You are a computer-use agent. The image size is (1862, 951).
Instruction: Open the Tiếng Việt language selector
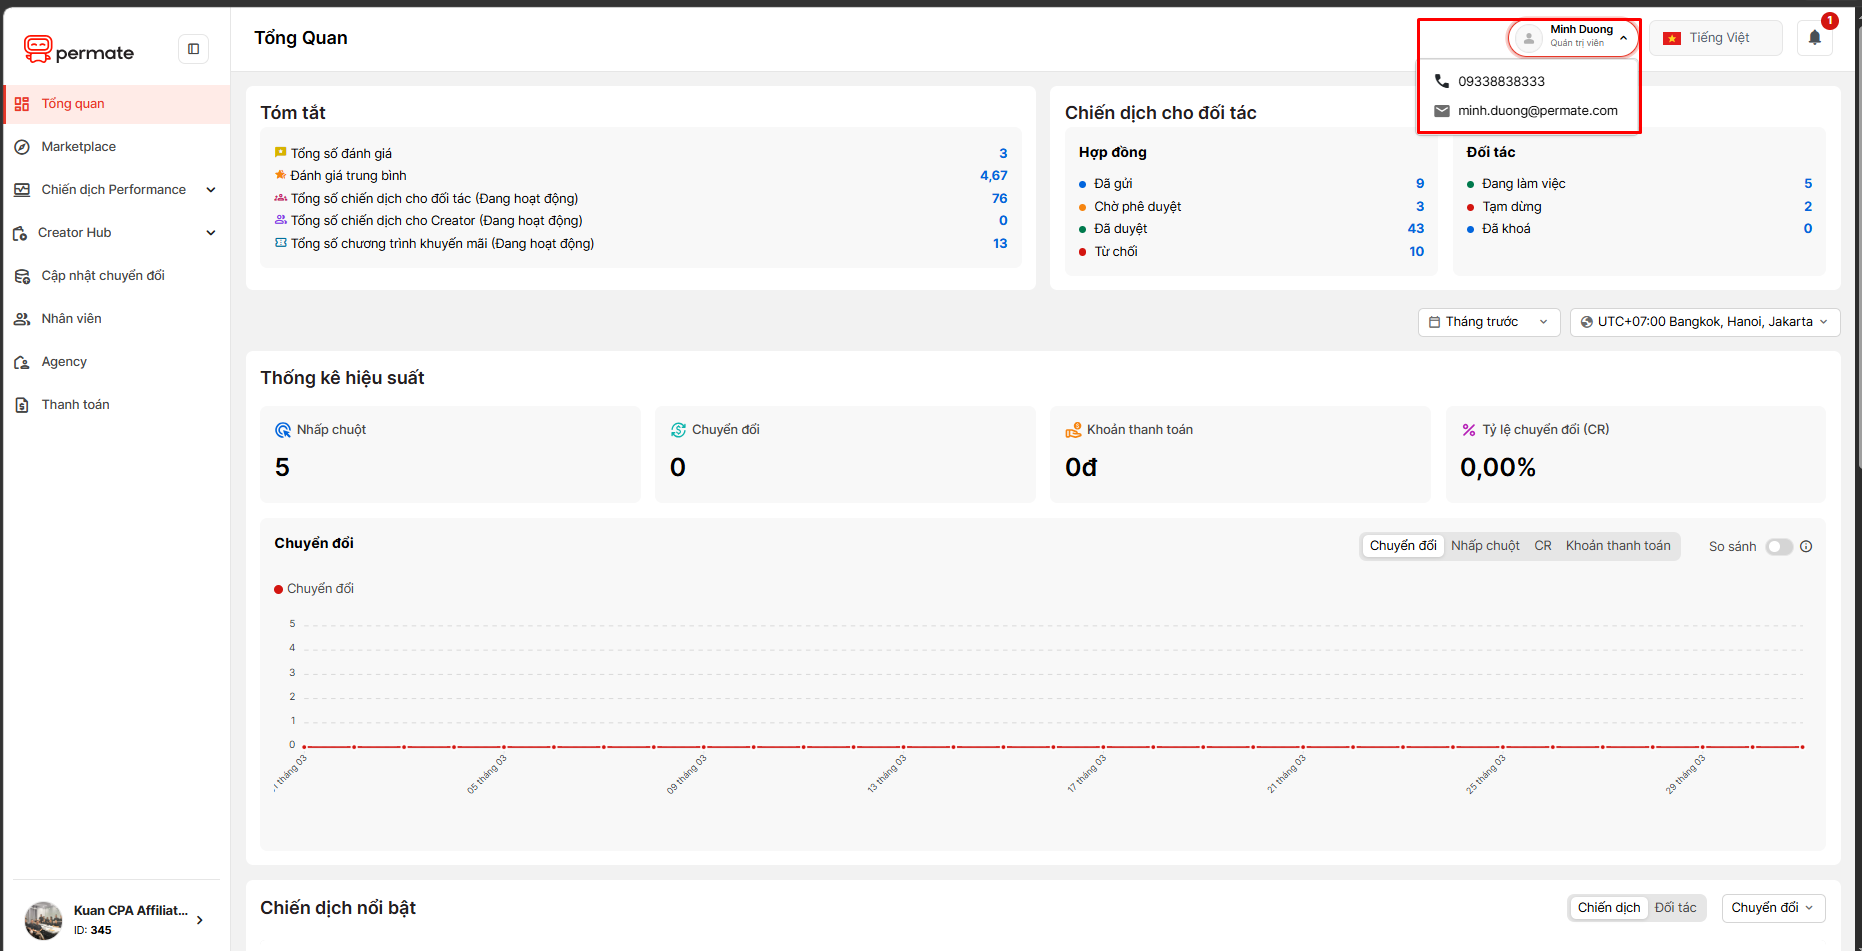(x=1715, y=38)
